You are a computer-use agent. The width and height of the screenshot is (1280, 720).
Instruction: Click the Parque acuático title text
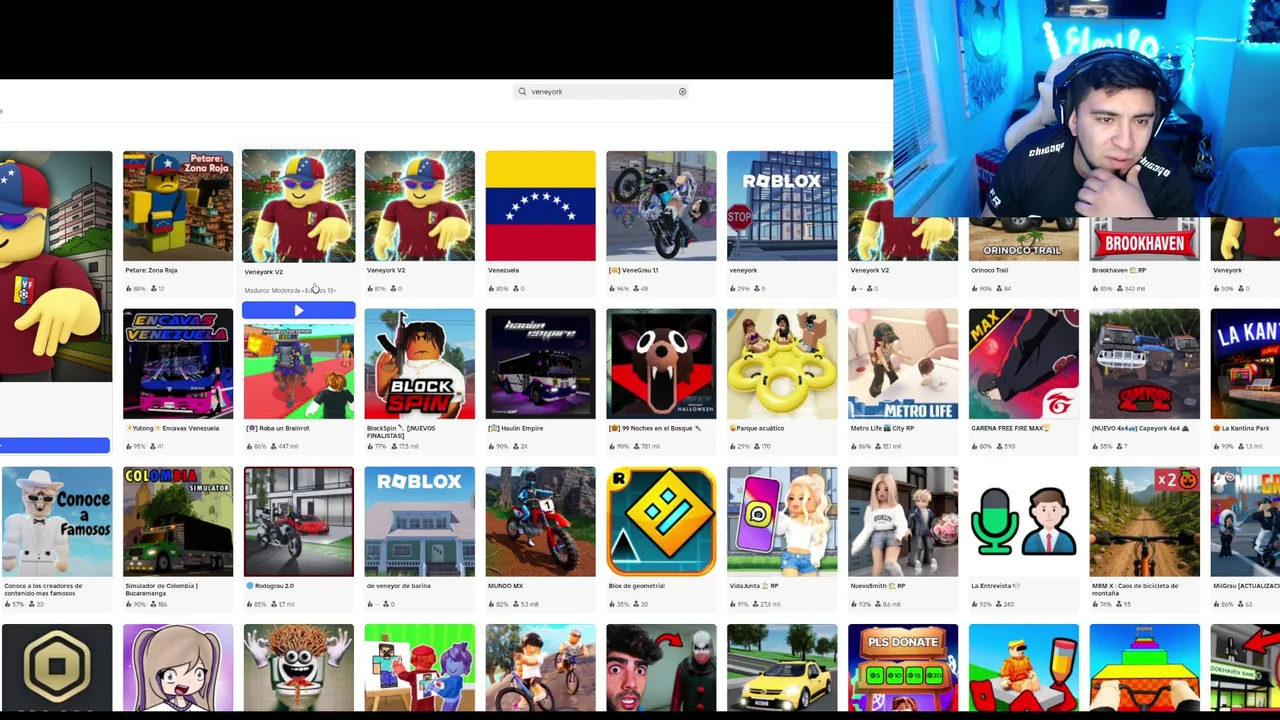[x=756, y=428]
